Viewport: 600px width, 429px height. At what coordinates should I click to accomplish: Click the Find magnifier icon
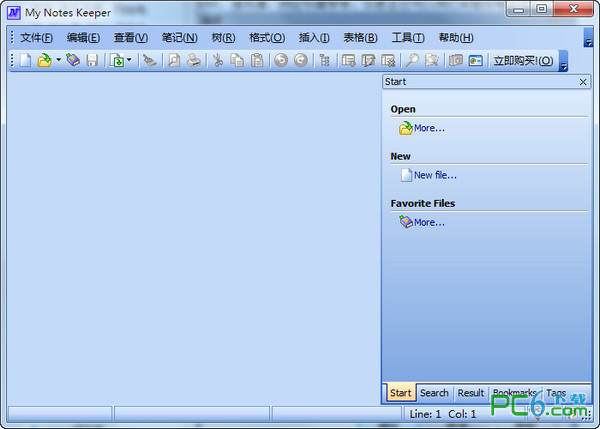(412, 60)
